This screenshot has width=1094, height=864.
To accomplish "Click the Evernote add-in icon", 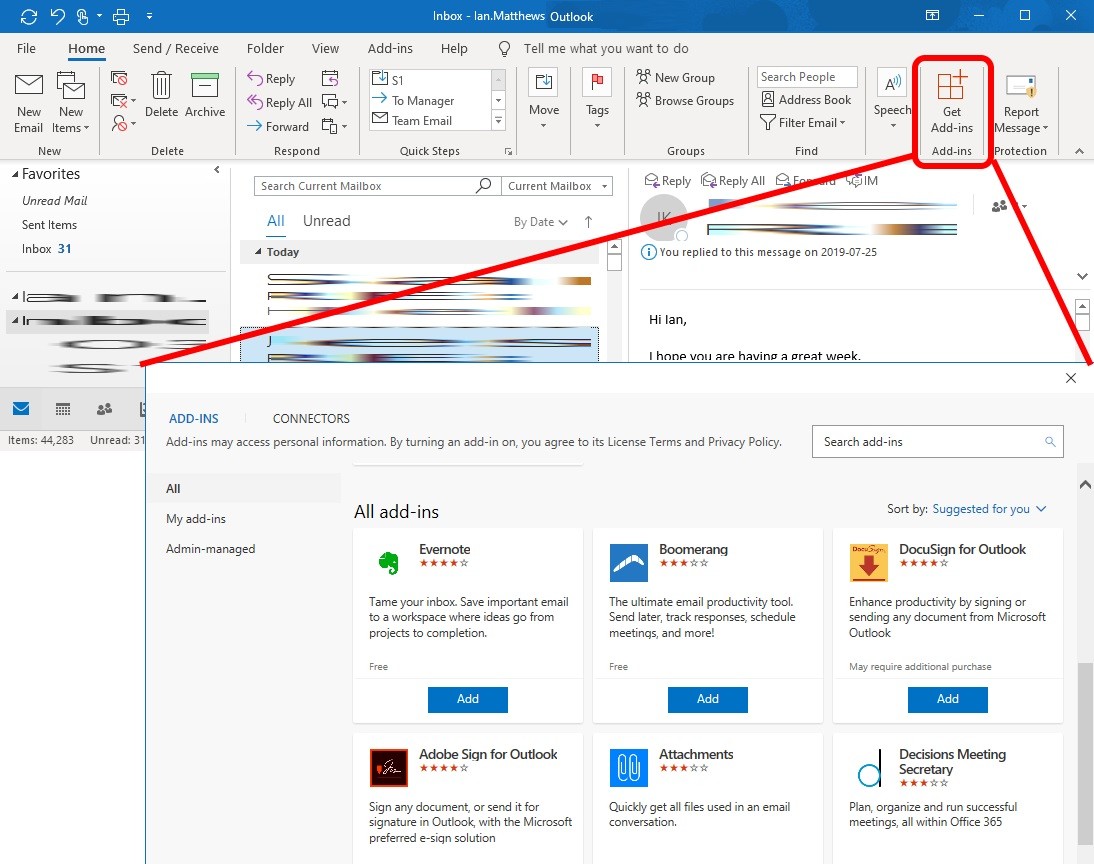I will coord(386,563).
